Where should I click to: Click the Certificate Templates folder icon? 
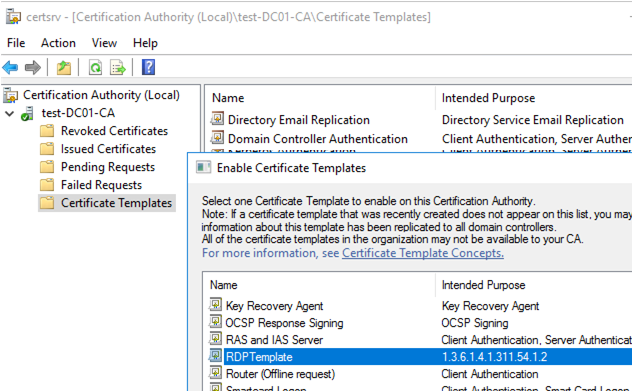tap(47, 203)
